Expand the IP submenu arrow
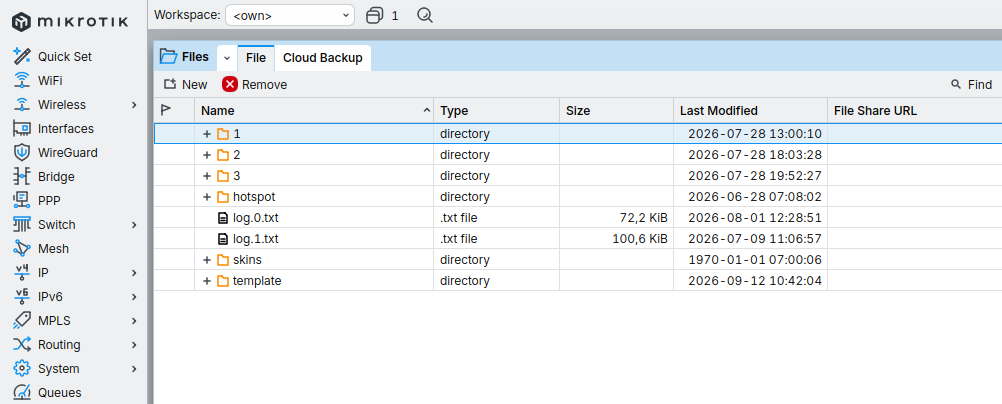The image size is (1002, 404). [x=134, y=273]
